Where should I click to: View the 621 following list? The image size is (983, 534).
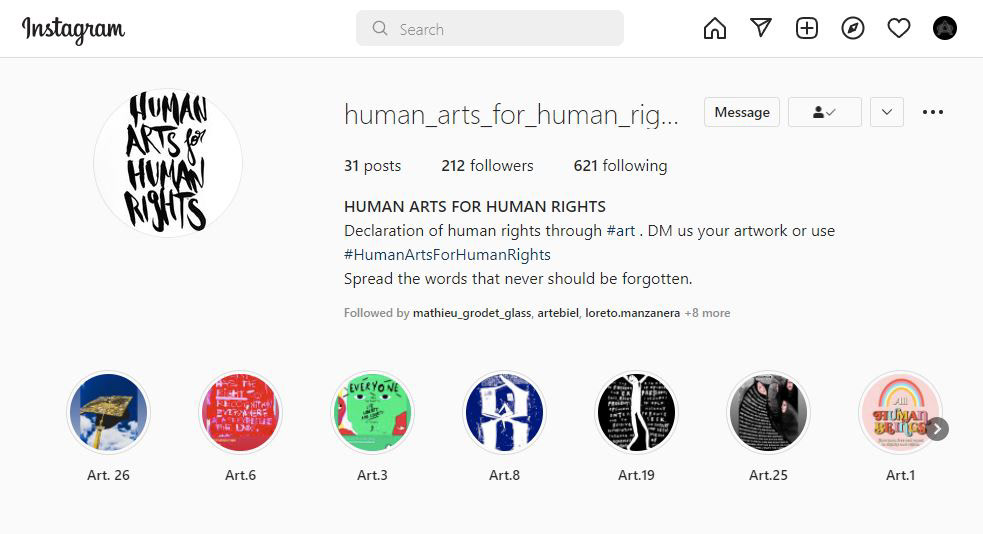pyautogui.click(x=620, y=166)
